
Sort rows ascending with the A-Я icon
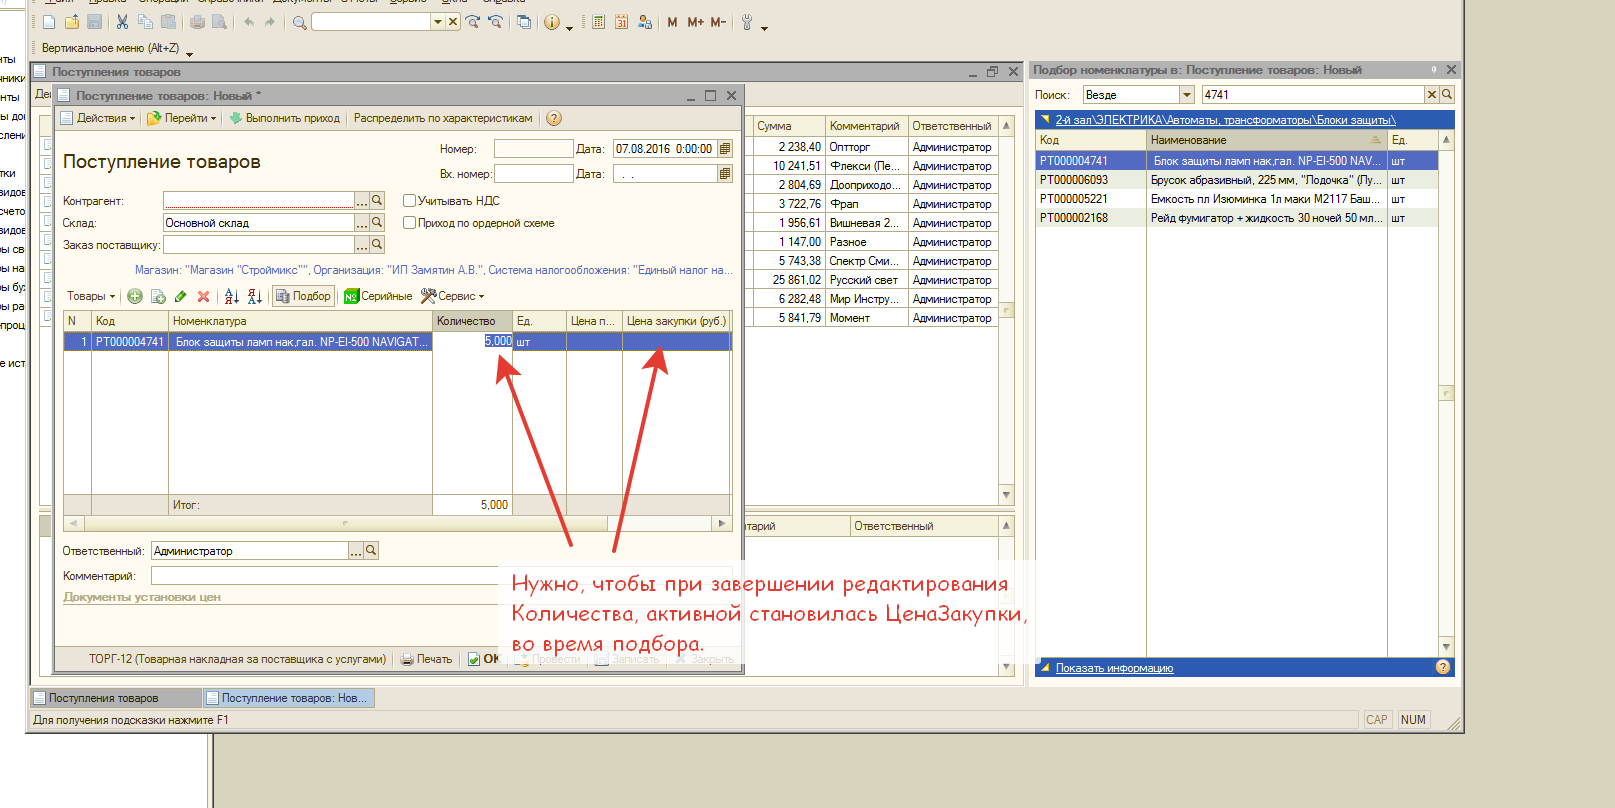[x=231, y=296]
